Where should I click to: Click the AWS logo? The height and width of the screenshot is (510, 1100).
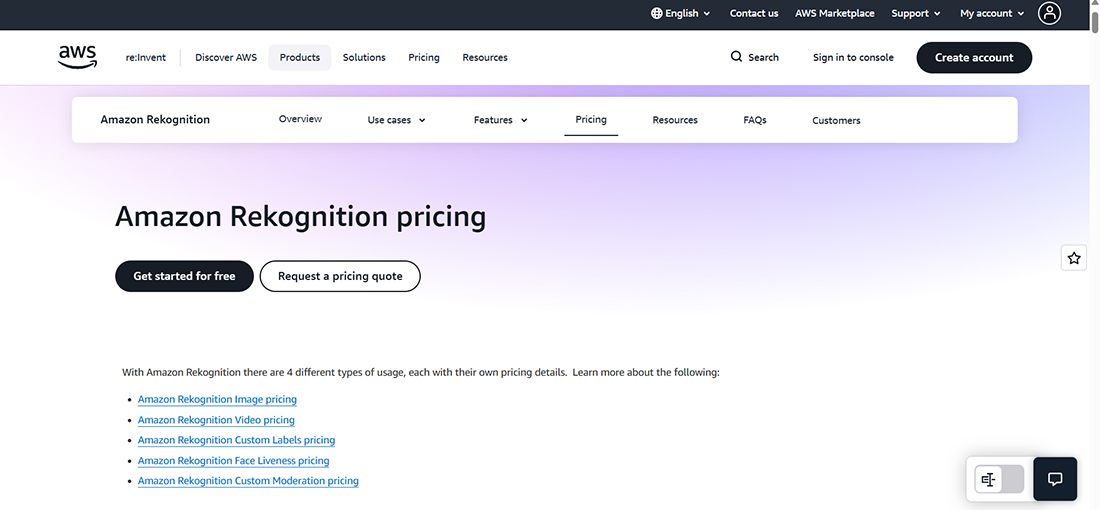tap(77, 57)
